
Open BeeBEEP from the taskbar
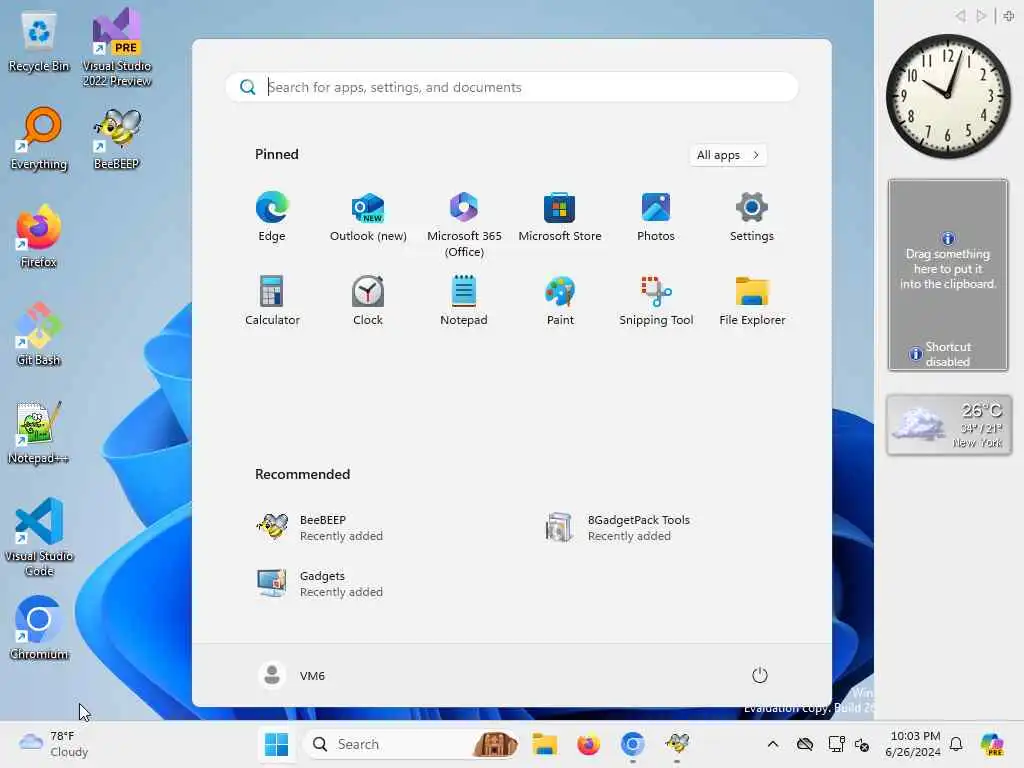pyautogui.click(x=677, y=744)
